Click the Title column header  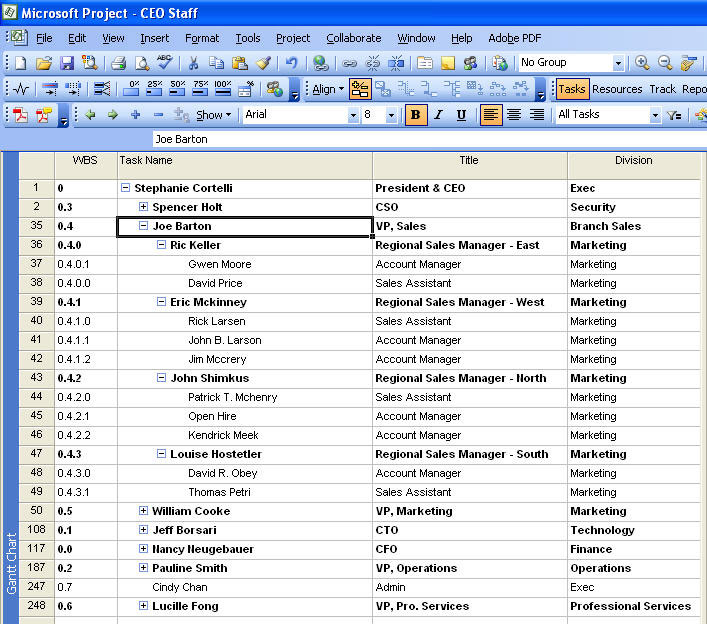click(x=469, y=165)
